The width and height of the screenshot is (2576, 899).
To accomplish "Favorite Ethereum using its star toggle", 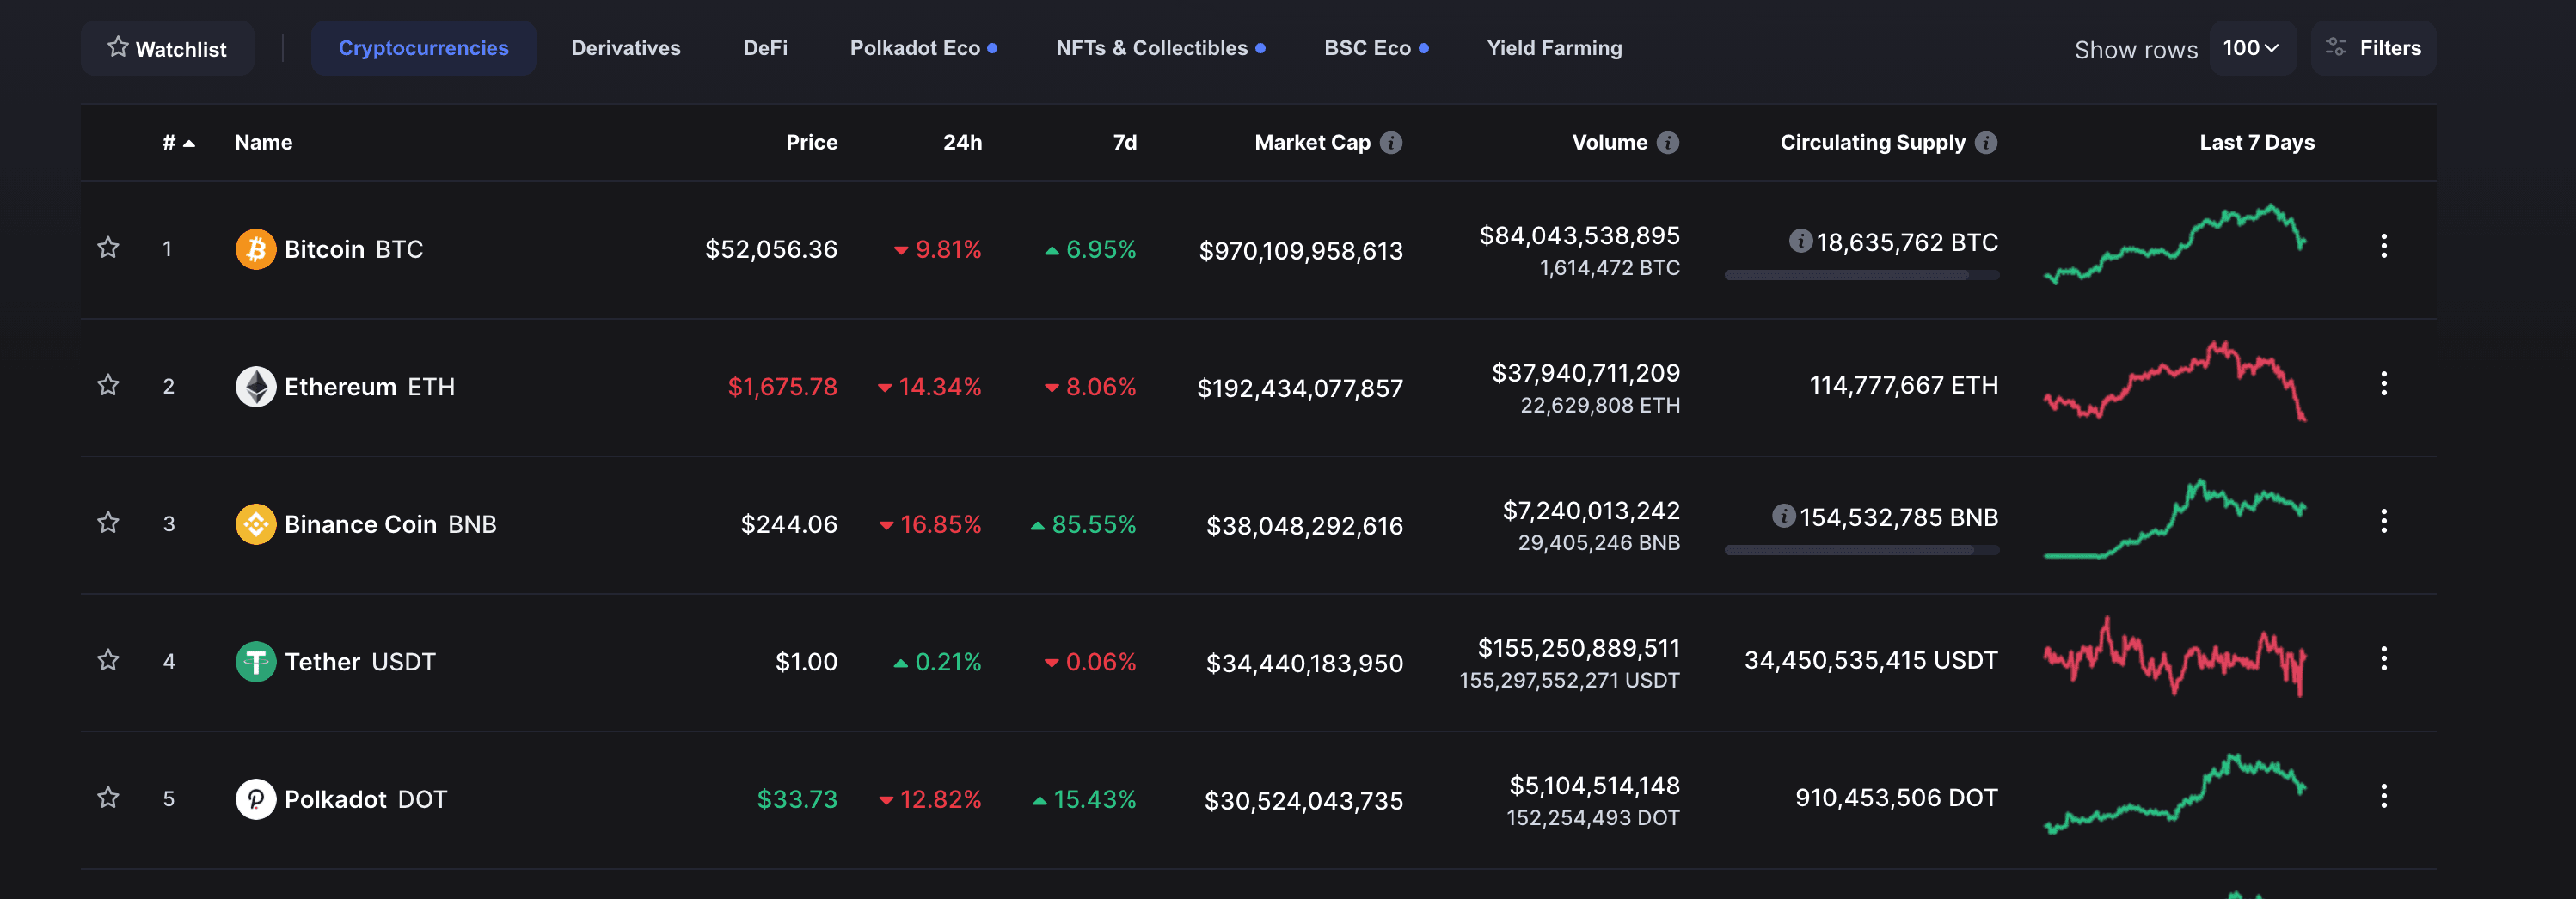I will [108, 386].
